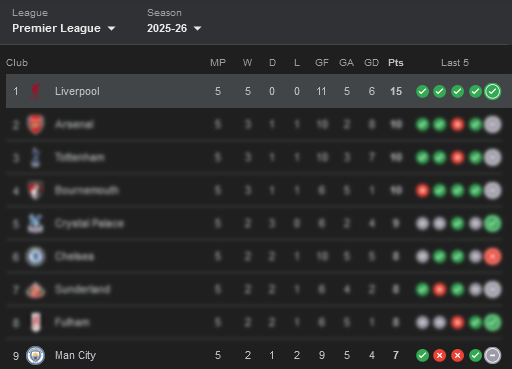Select the Sunderland table row
The height and width of the screenshot is (369, 512).
(254, 289)
